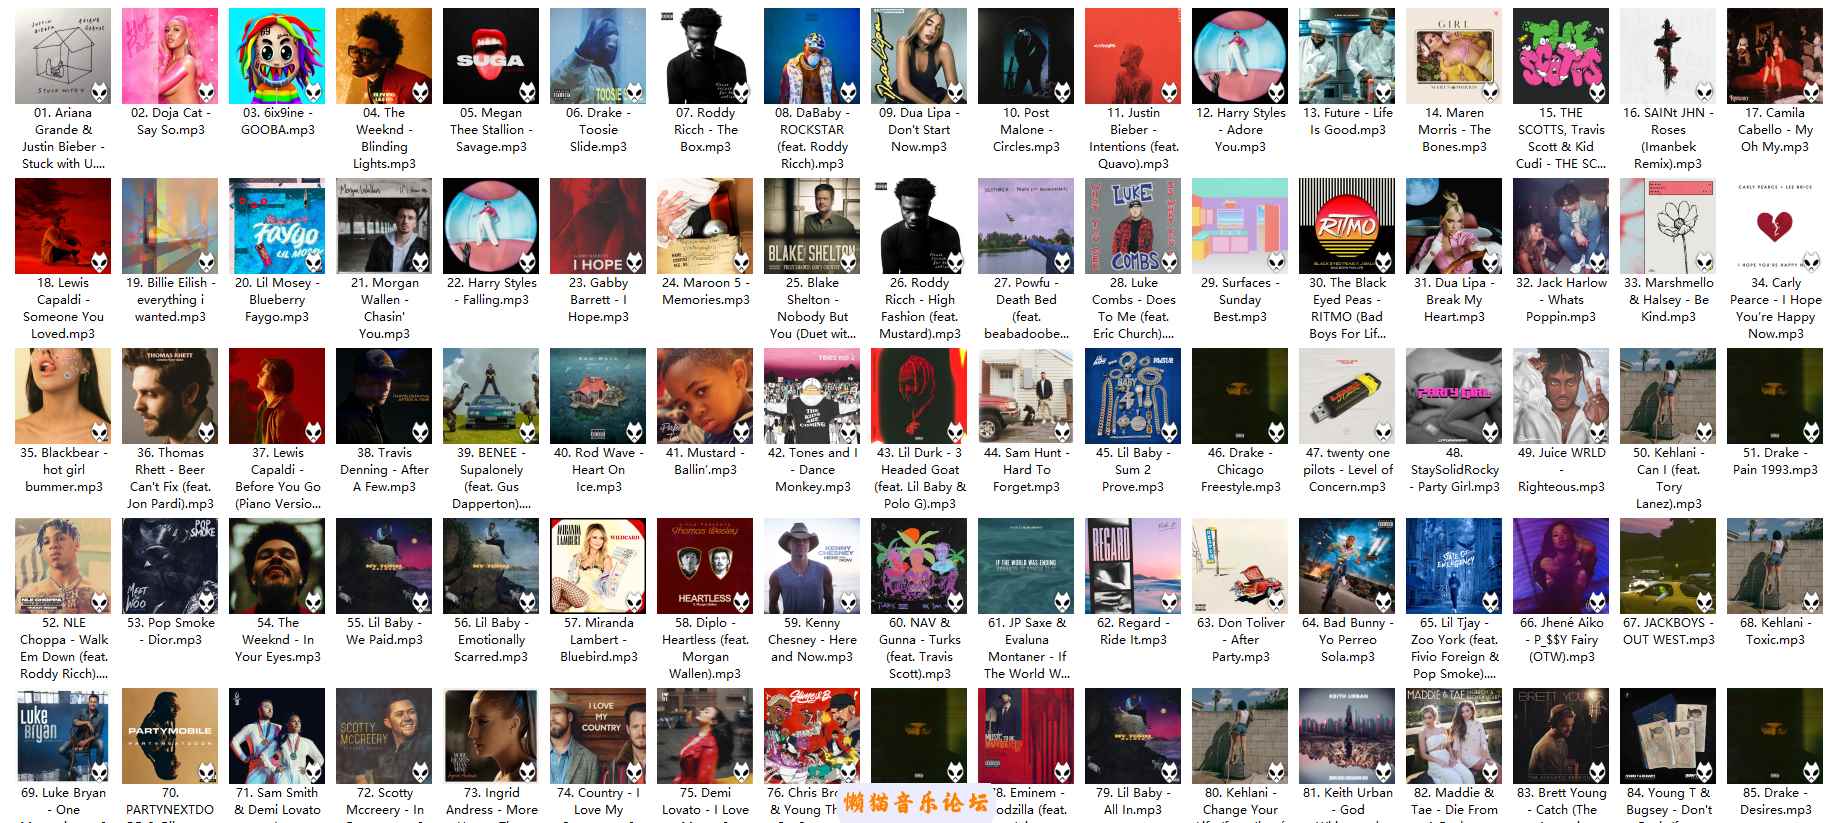Click file name '30. The Black Eyed Peas - RITMO'
Screen dimensions: 1833x823
coord(1347,308)
